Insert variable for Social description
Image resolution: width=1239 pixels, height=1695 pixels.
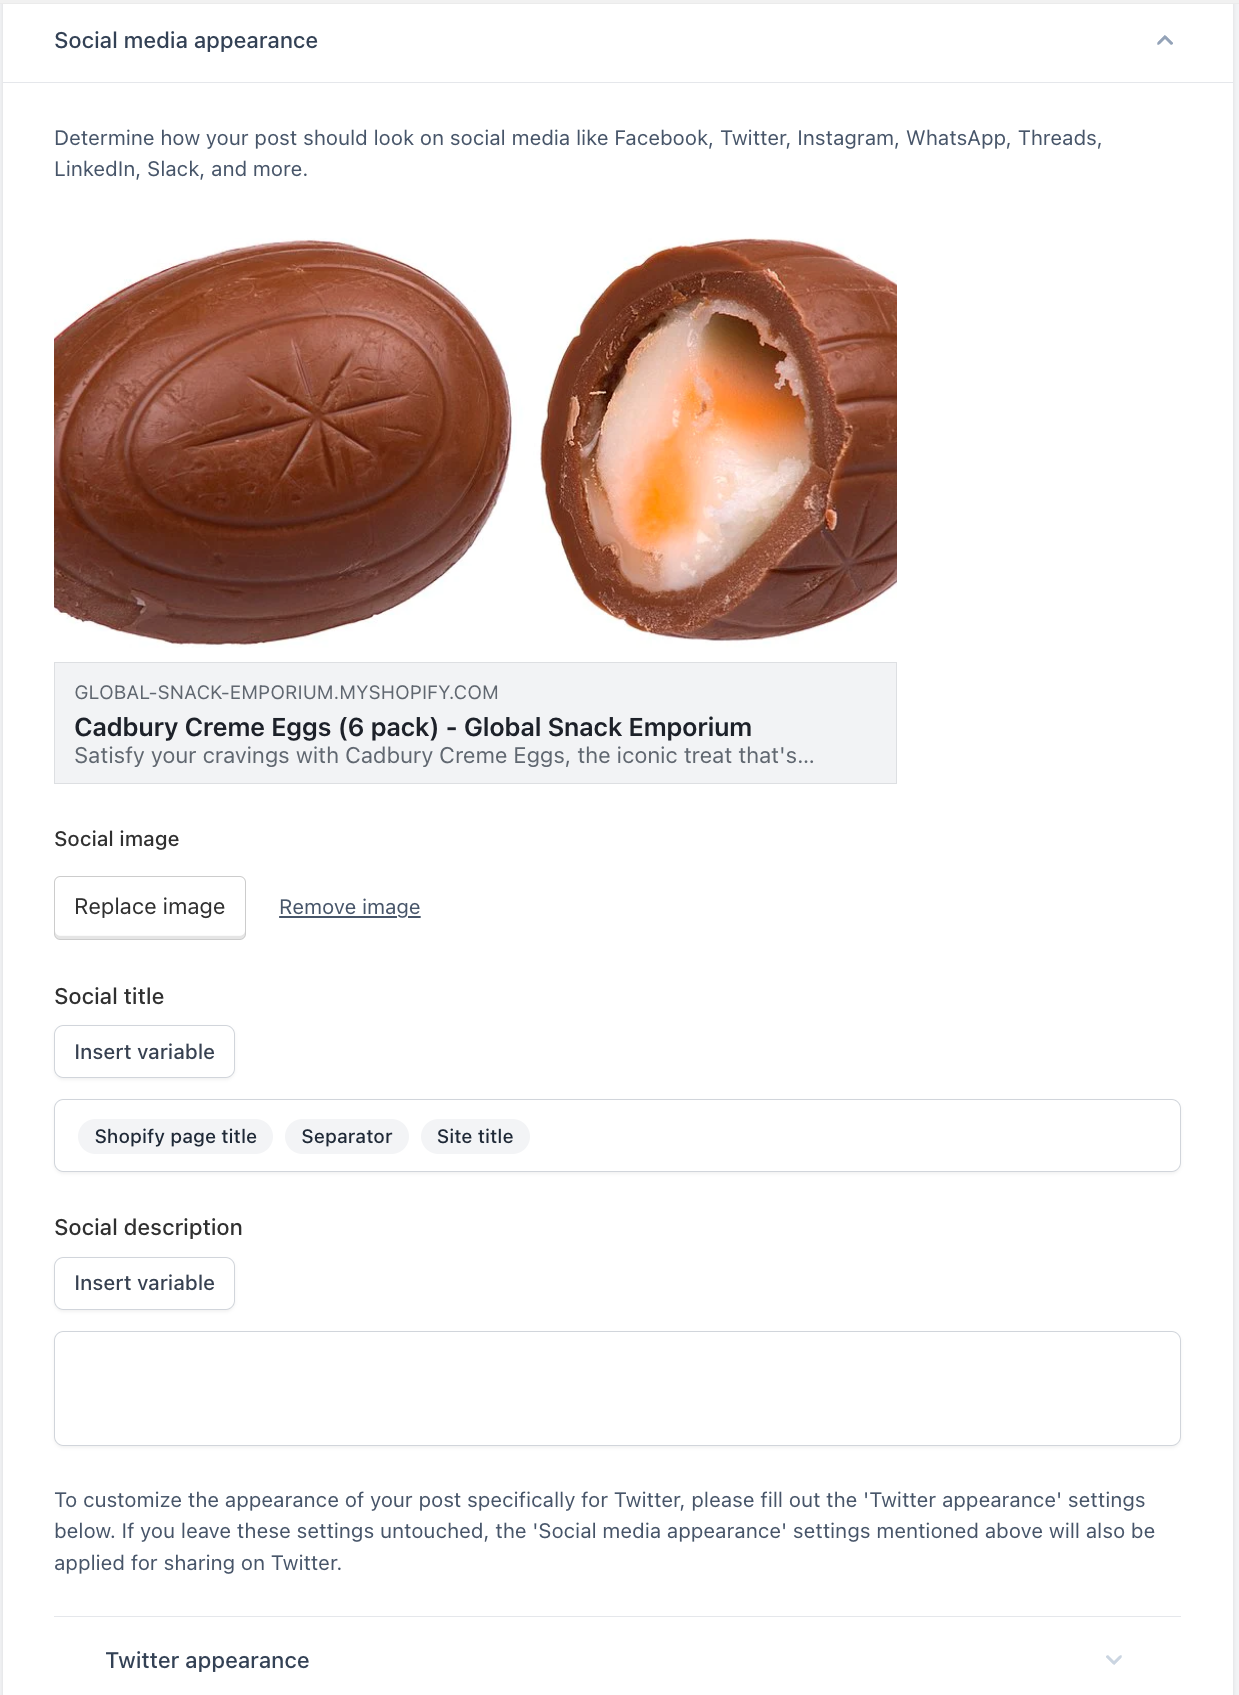point(144,1283)
